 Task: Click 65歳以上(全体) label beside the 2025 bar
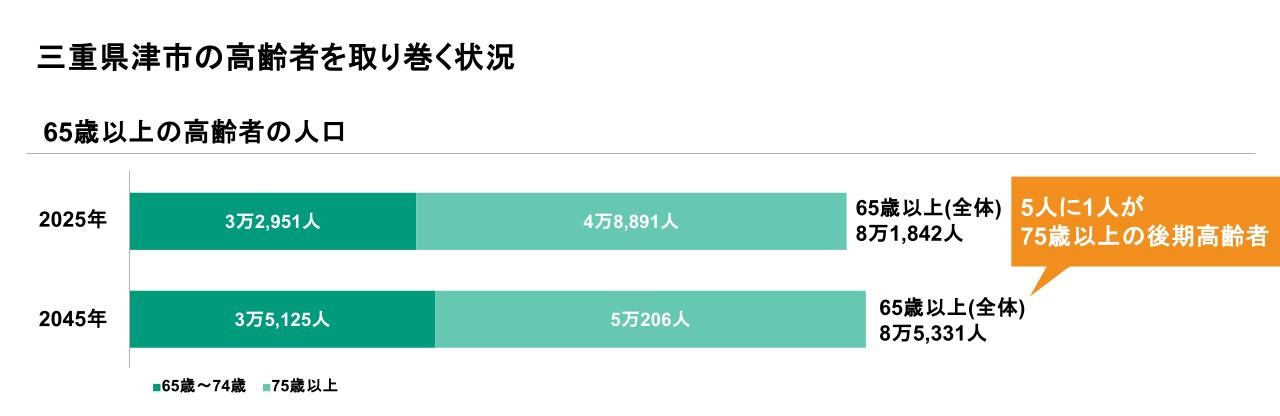pyautogui.click(x=928, y=208)
